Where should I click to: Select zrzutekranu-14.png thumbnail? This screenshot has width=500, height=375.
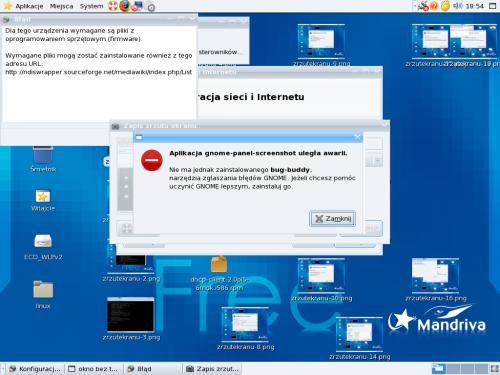pos(359,334)
